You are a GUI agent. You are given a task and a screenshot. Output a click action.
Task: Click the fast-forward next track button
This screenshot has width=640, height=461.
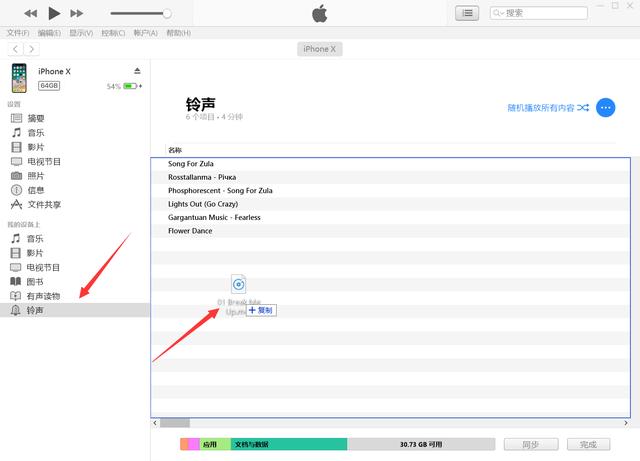click(x=76, y=13)
